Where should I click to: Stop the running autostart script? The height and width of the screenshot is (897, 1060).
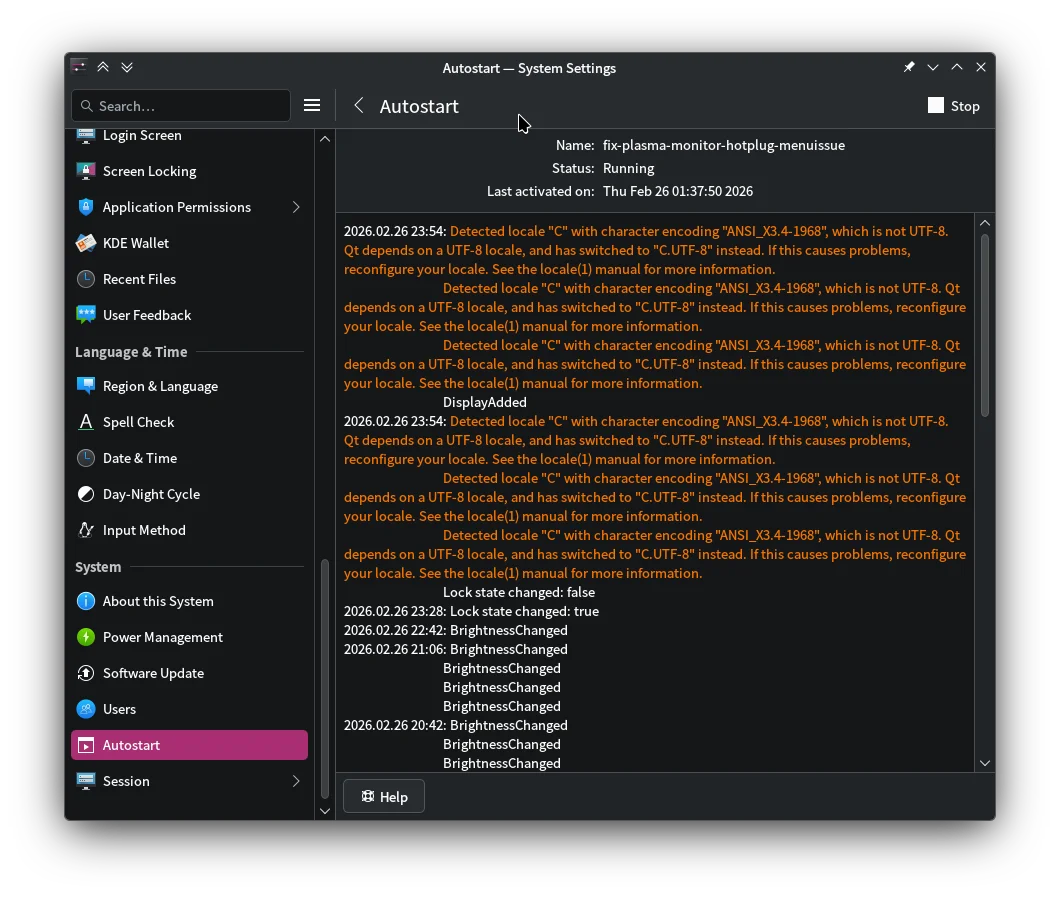click(954, 106)
